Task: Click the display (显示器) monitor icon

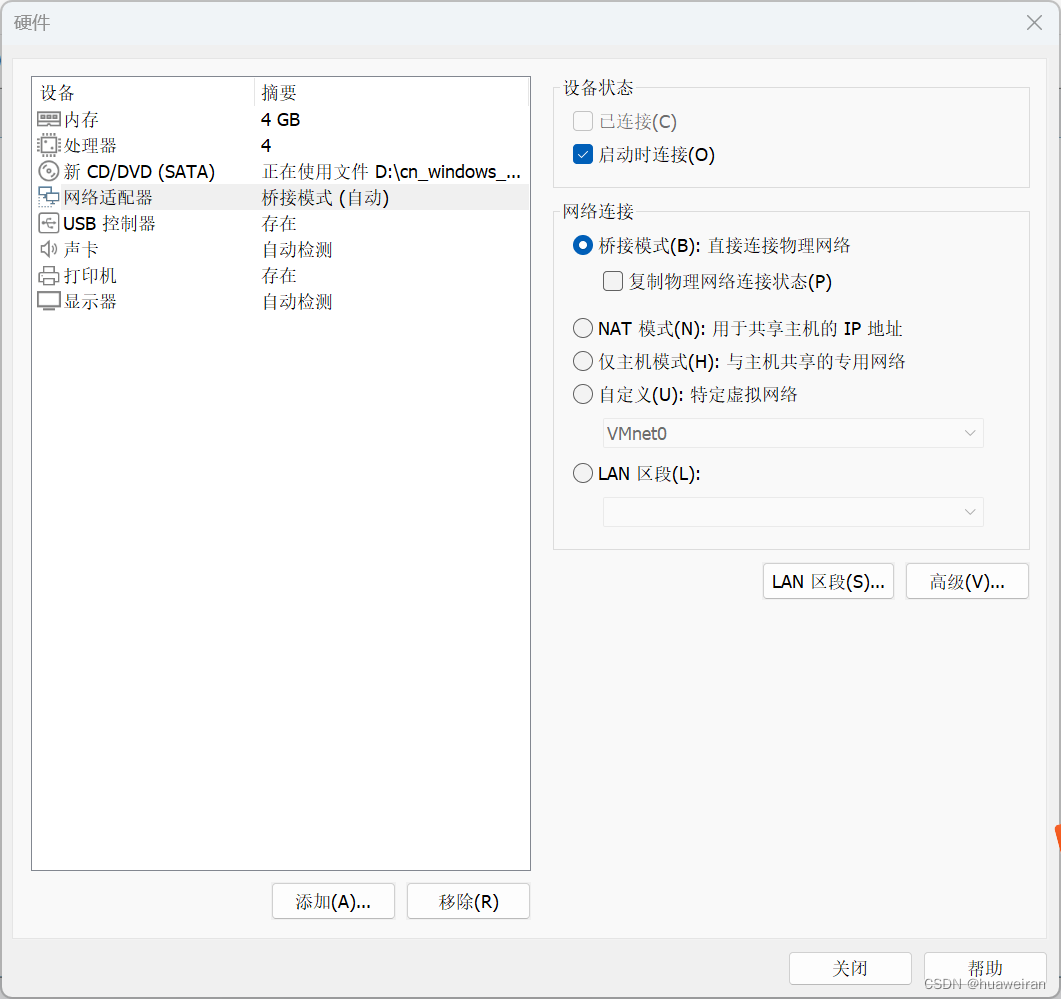Action: point(49,301)
